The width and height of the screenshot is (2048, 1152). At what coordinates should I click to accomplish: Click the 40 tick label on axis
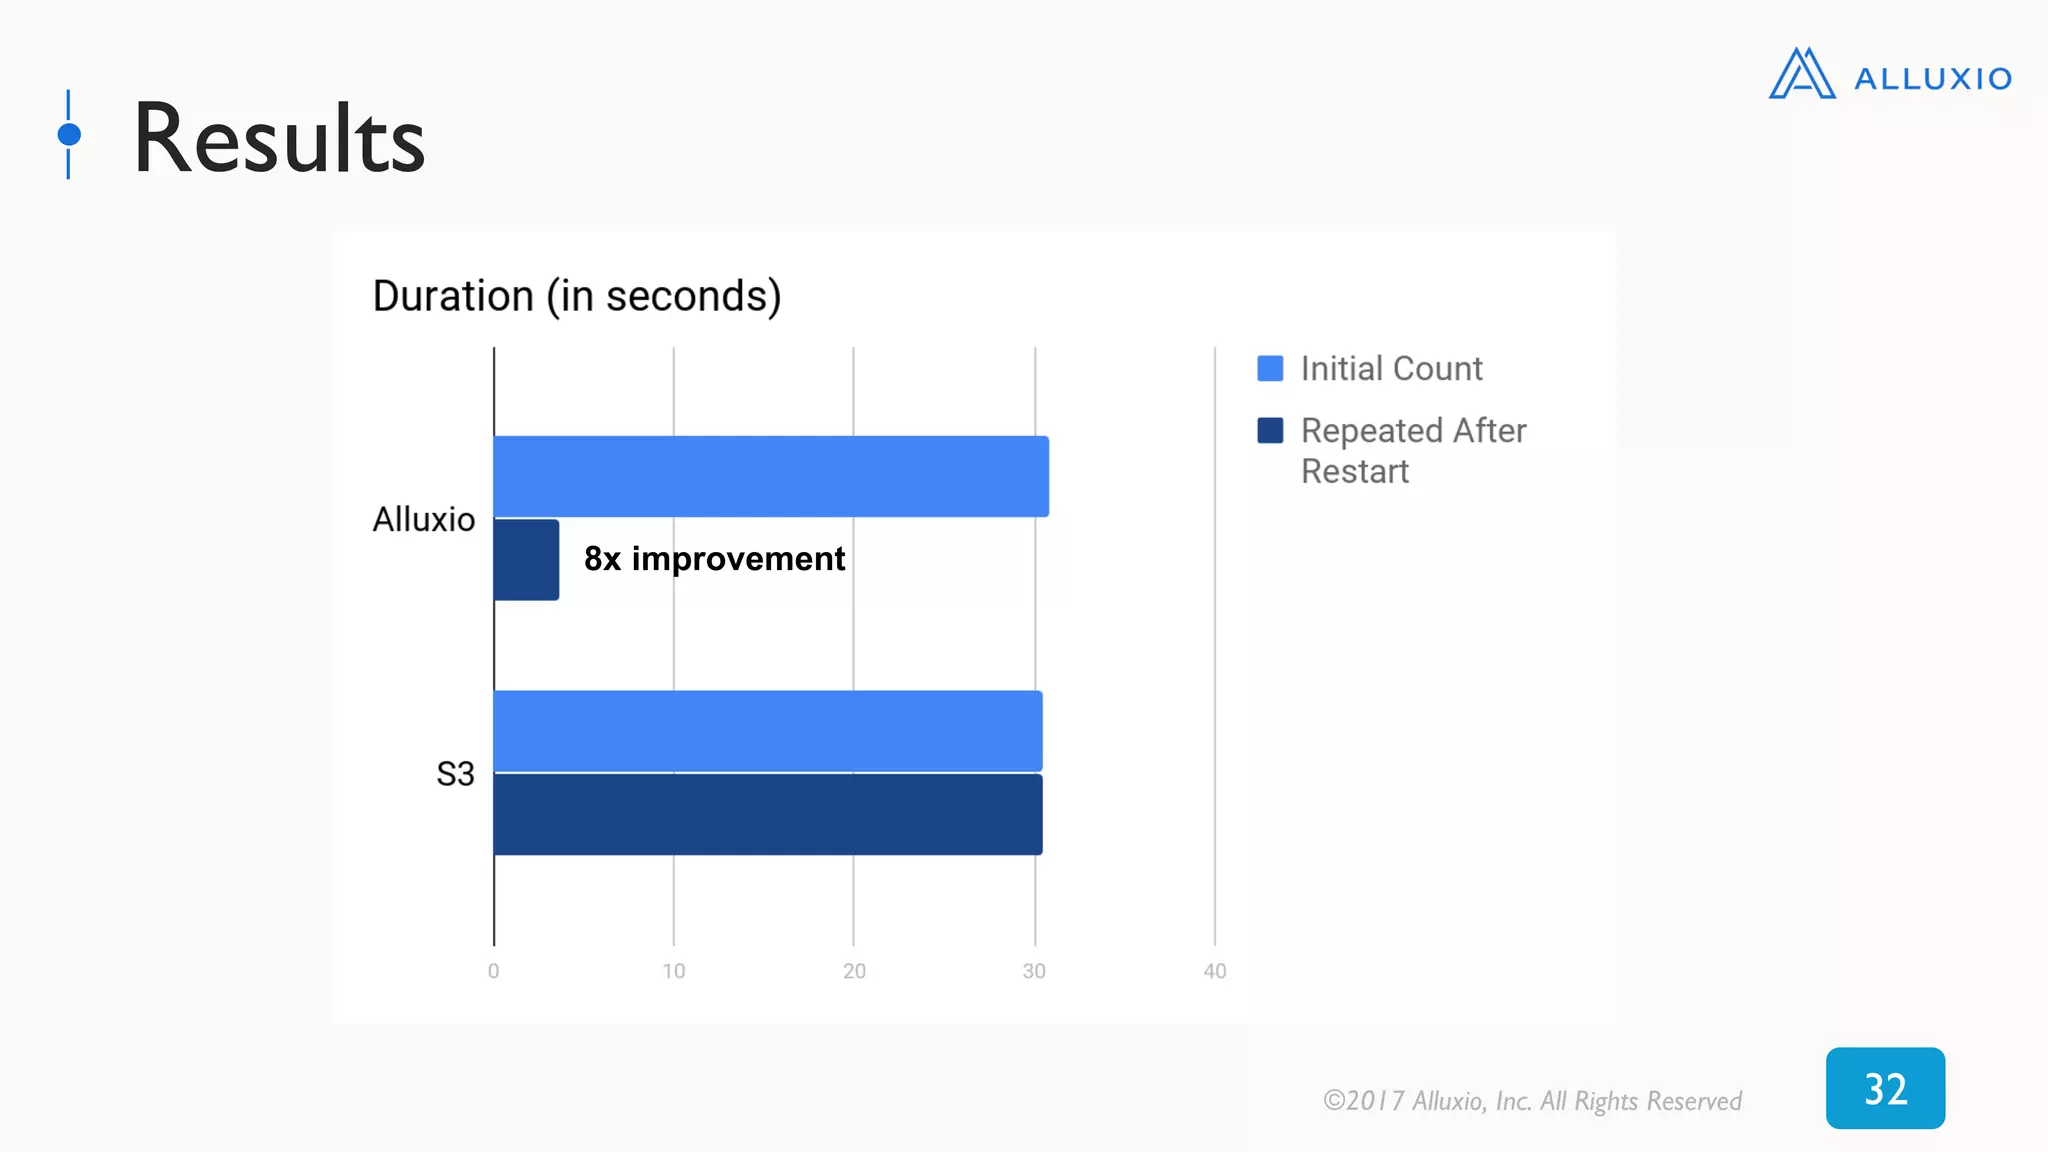point(1214,971)
